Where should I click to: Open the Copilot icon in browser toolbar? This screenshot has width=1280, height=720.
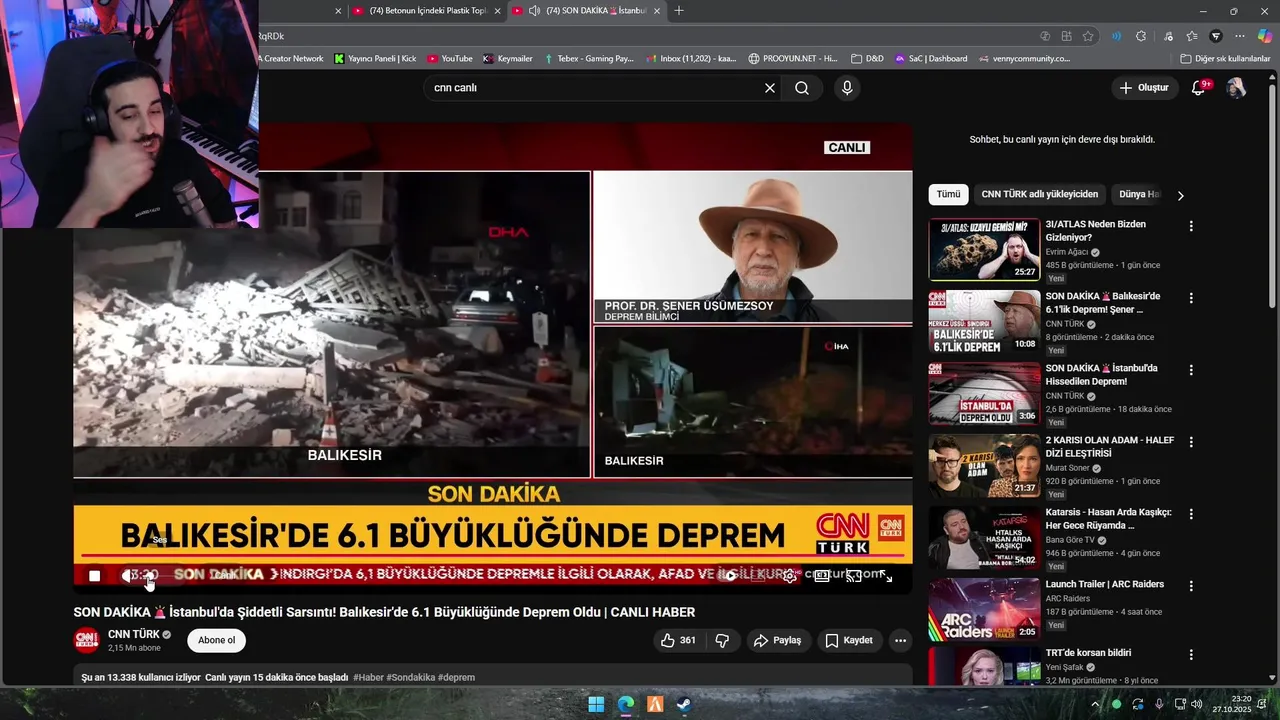click(x=1264, y=36)
